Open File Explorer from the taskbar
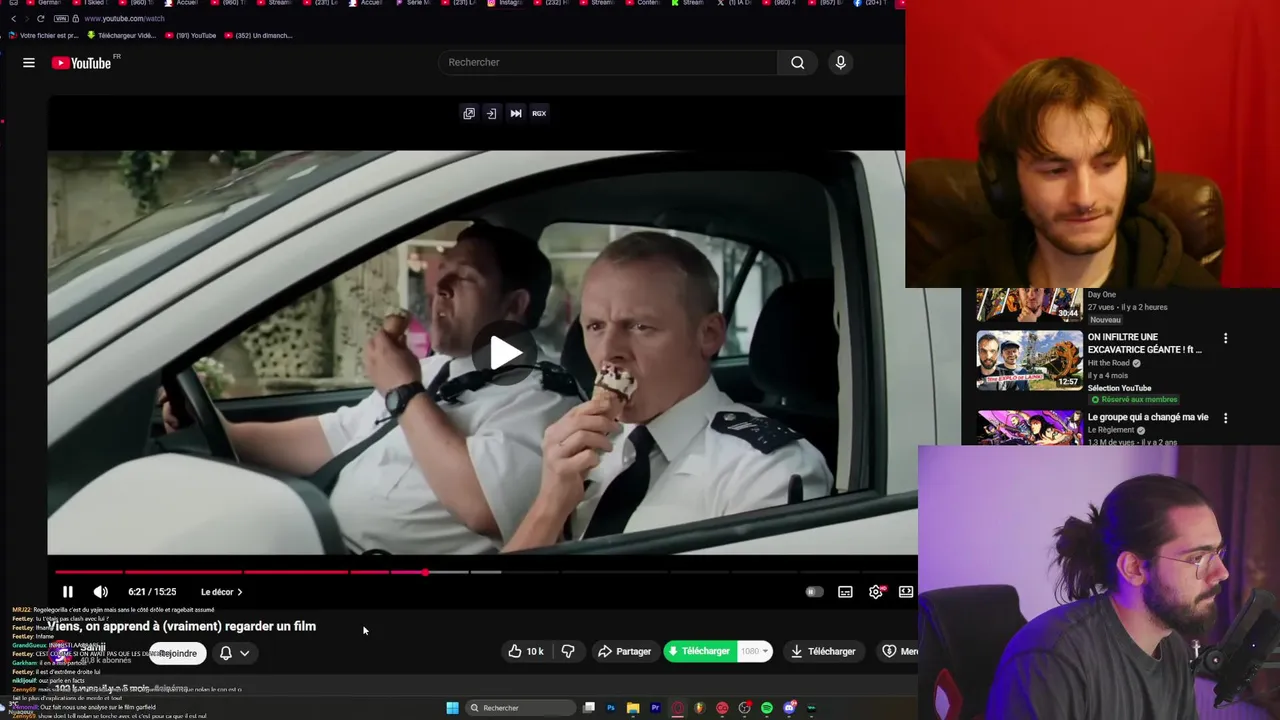 tap(633, 708)
